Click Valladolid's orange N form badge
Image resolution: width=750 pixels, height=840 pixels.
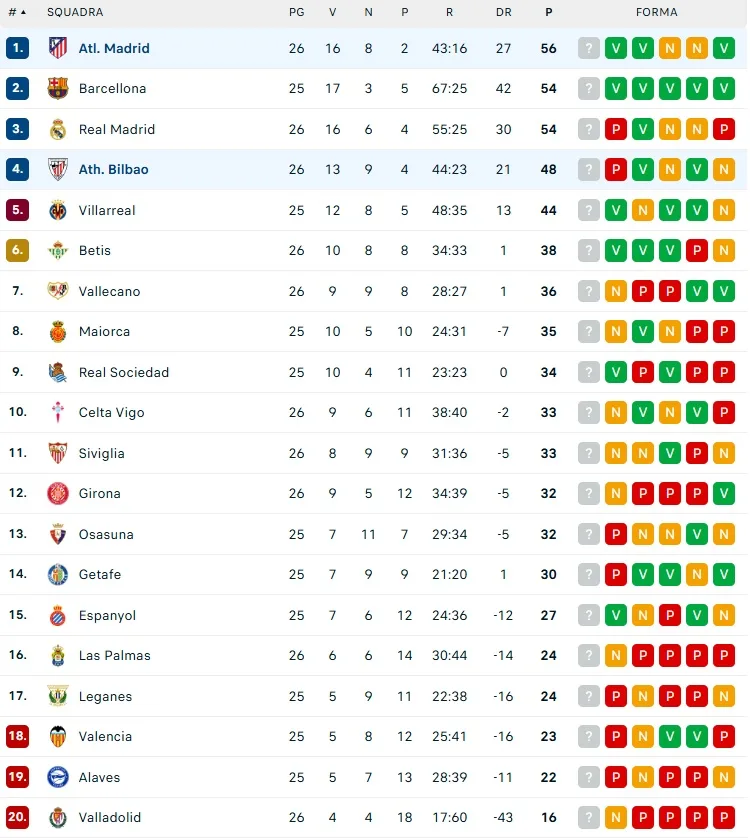coord(616,817)
